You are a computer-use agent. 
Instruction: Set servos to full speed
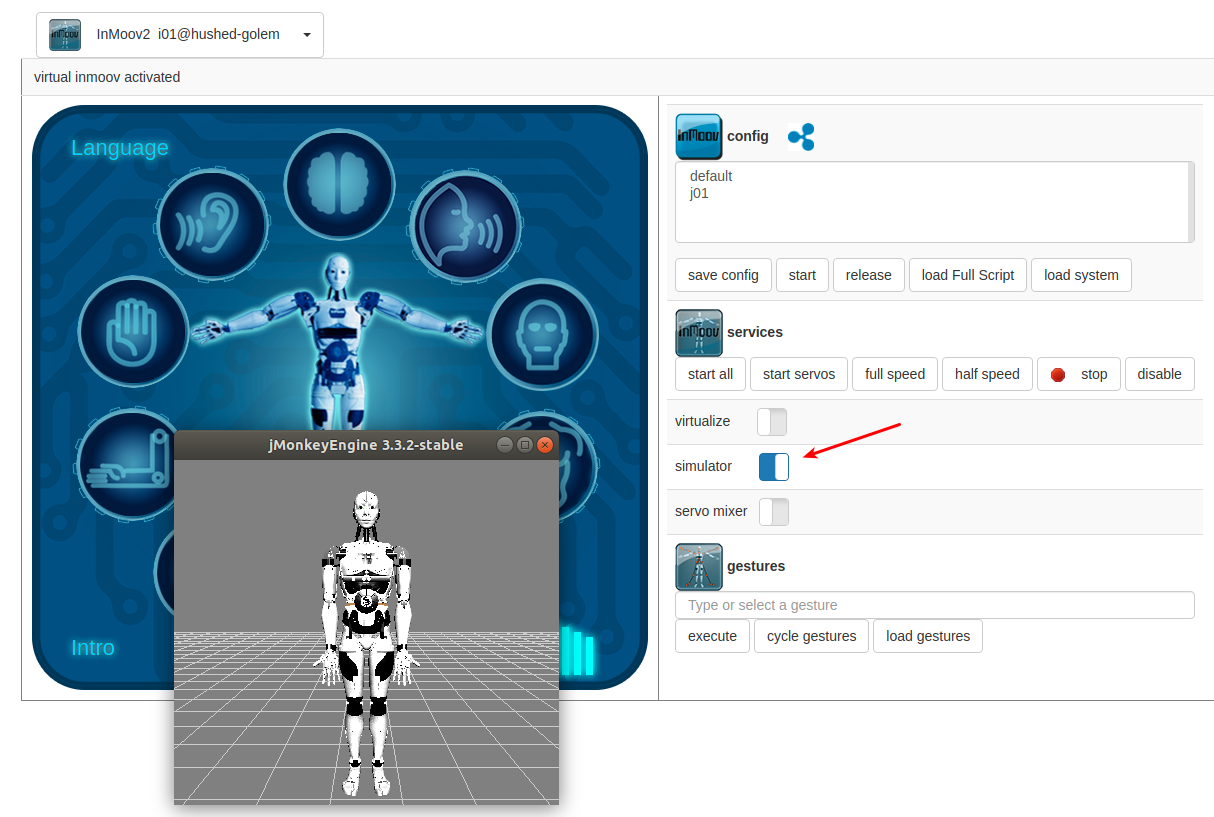tap(895, 374)
